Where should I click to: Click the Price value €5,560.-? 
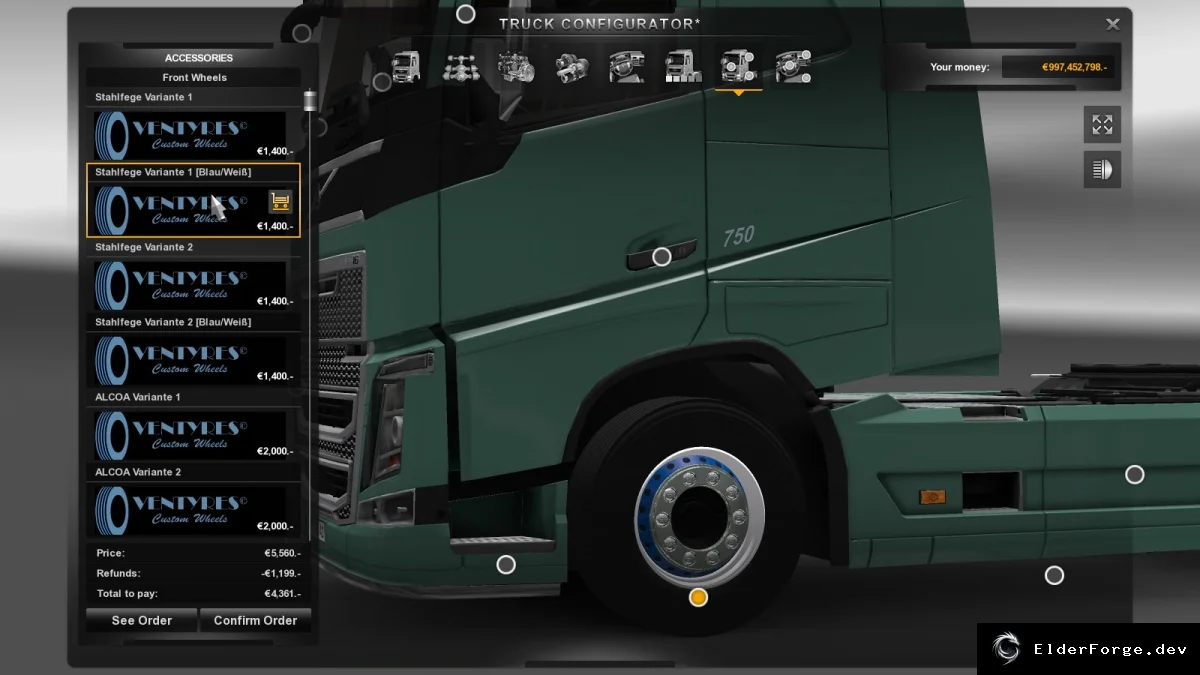pos(282,553)
